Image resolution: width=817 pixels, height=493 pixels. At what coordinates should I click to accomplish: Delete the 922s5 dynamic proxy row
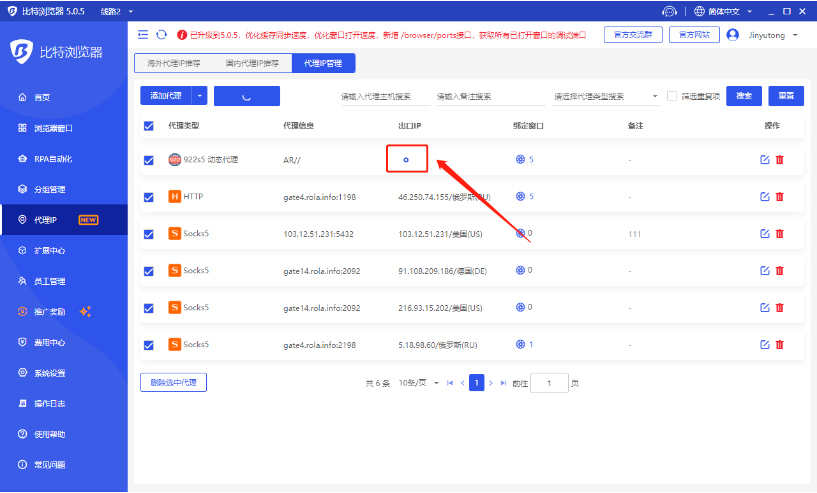[x=779, y=159]
